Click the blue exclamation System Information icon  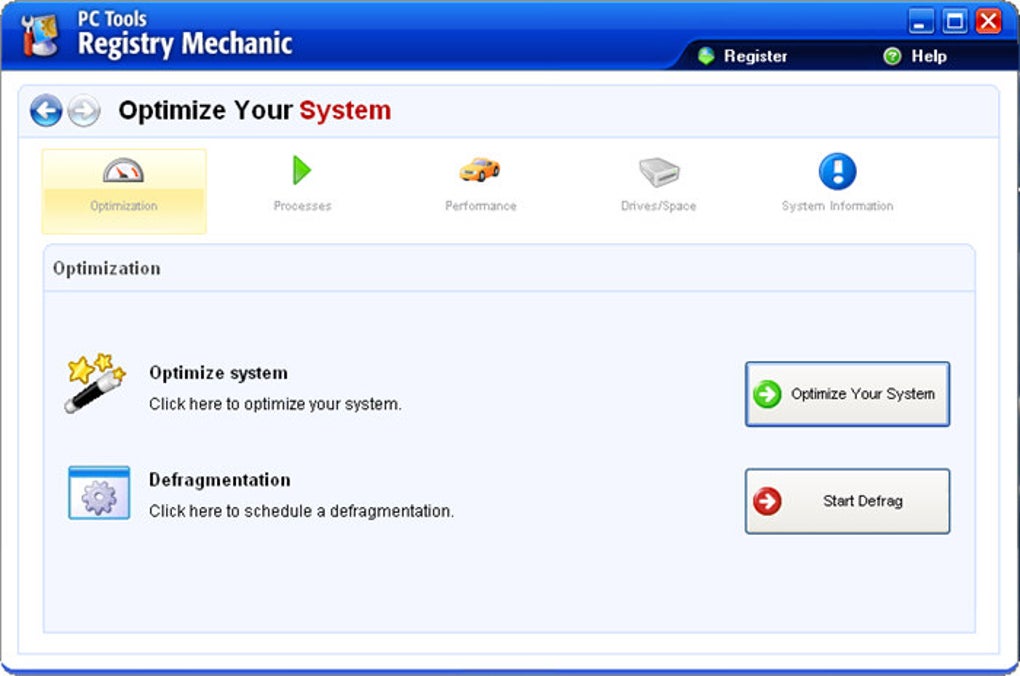837,171
